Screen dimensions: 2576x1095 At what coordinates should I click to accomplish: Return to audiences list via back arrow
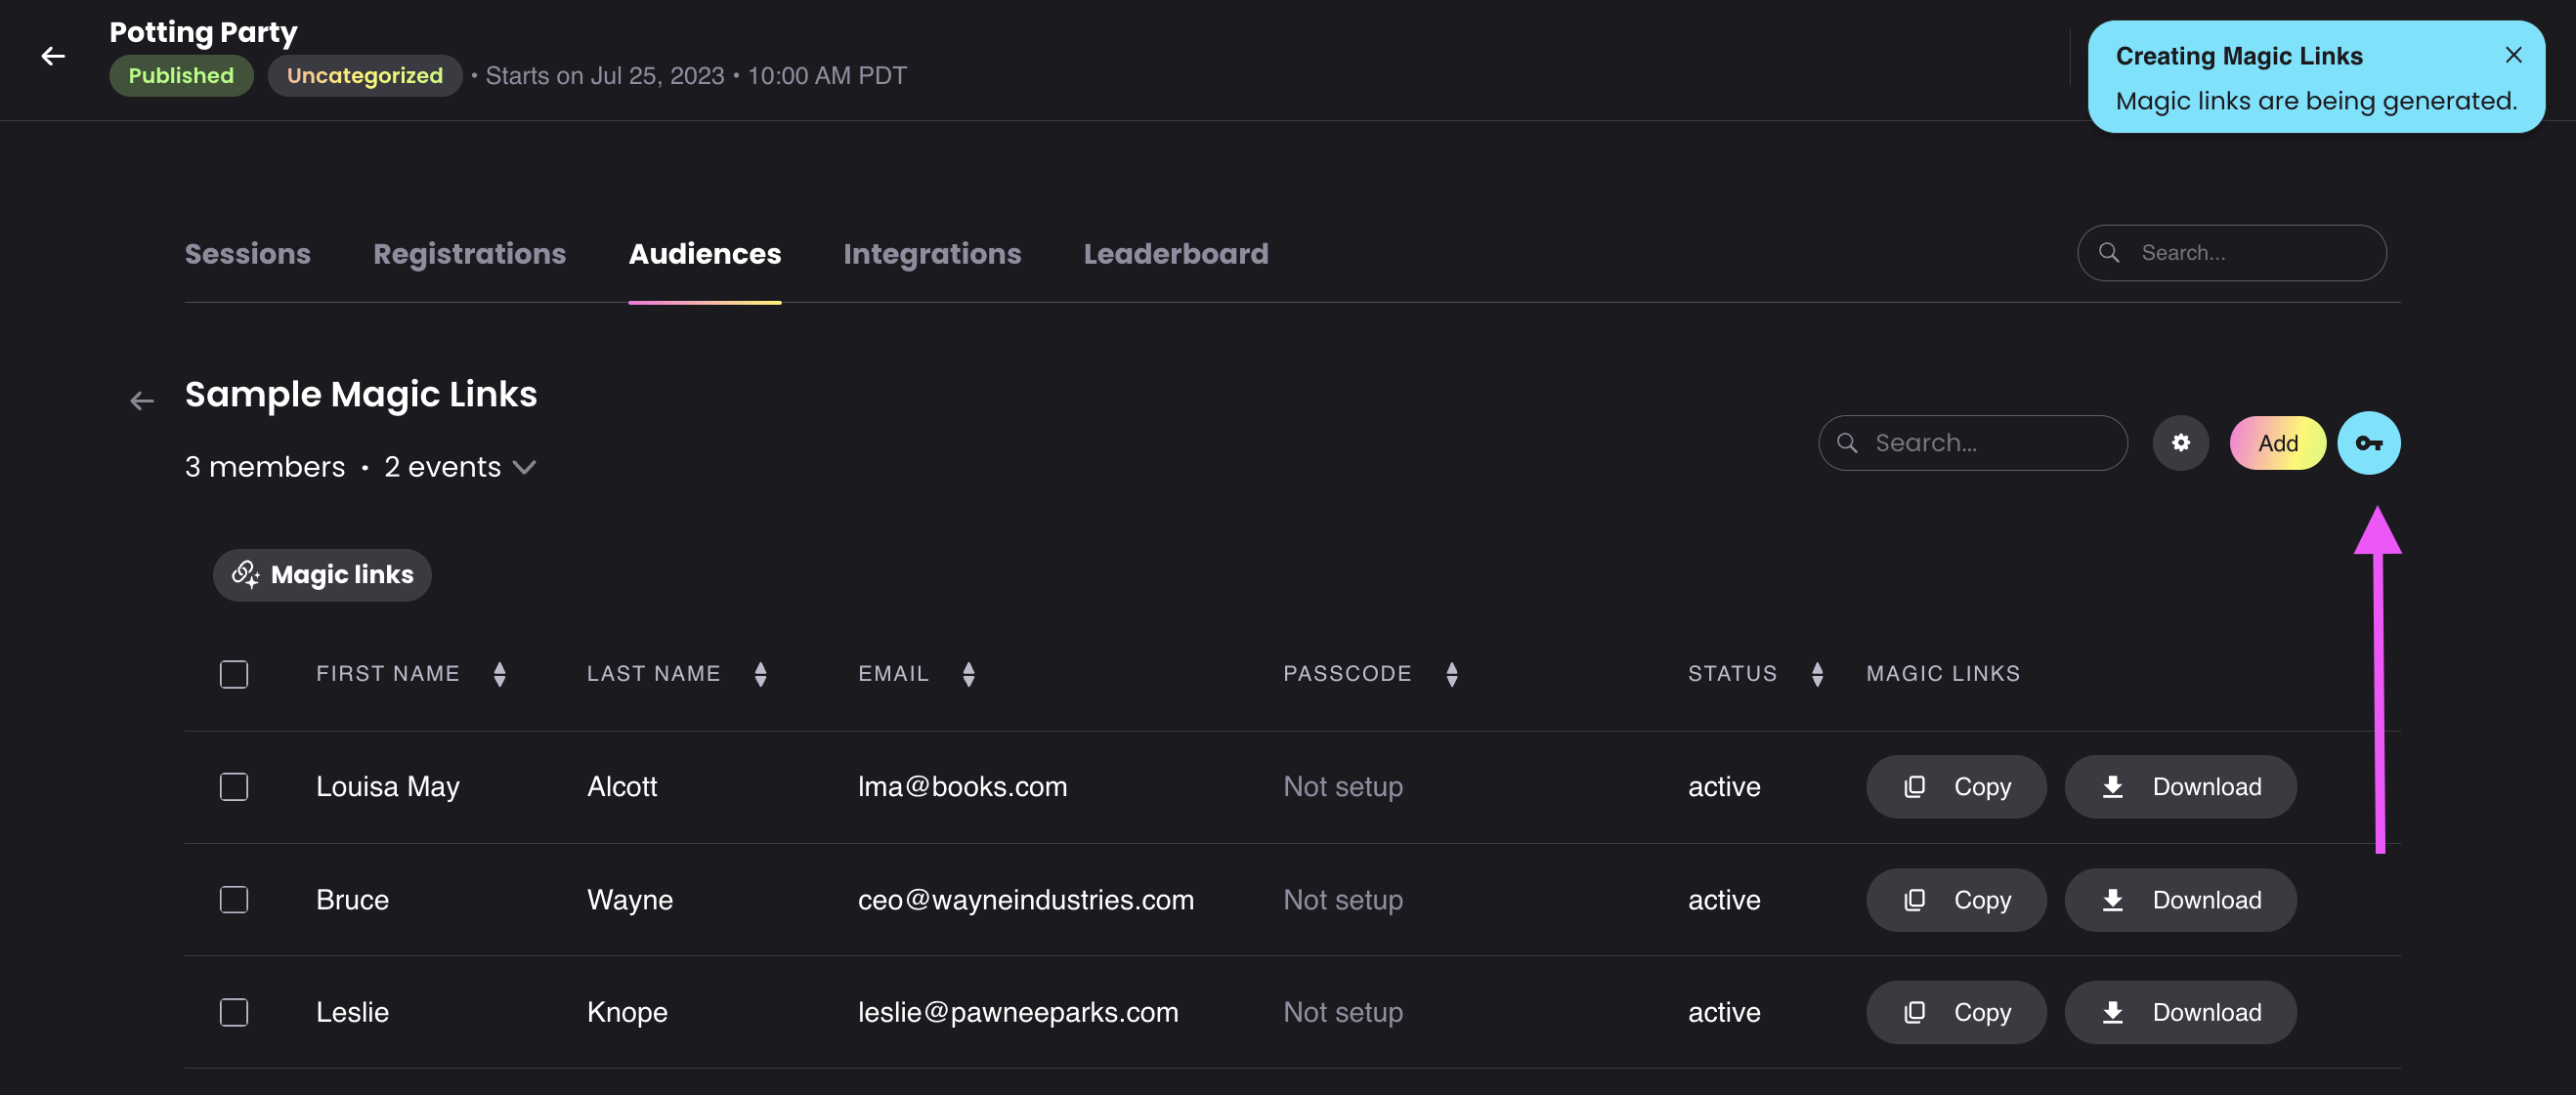pyautogui.click(x=142, y=401)
